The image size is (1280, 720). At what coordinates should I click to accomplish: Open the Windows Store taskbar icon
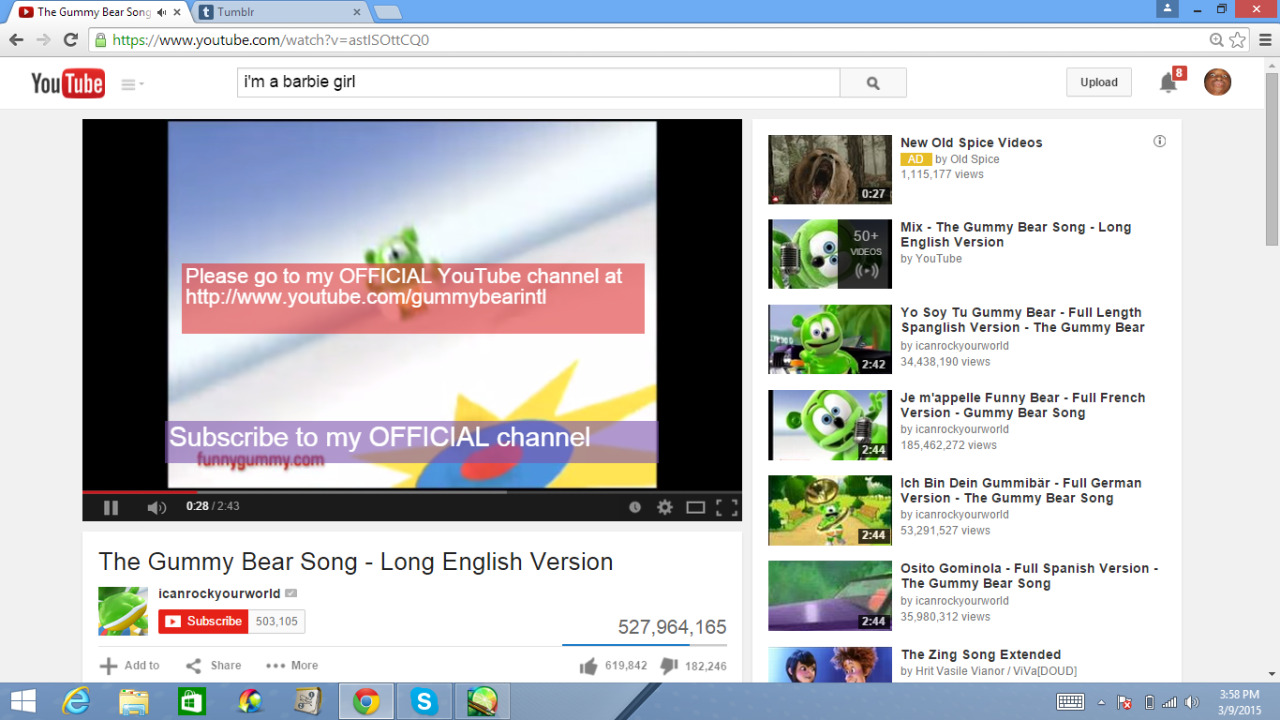192,702
